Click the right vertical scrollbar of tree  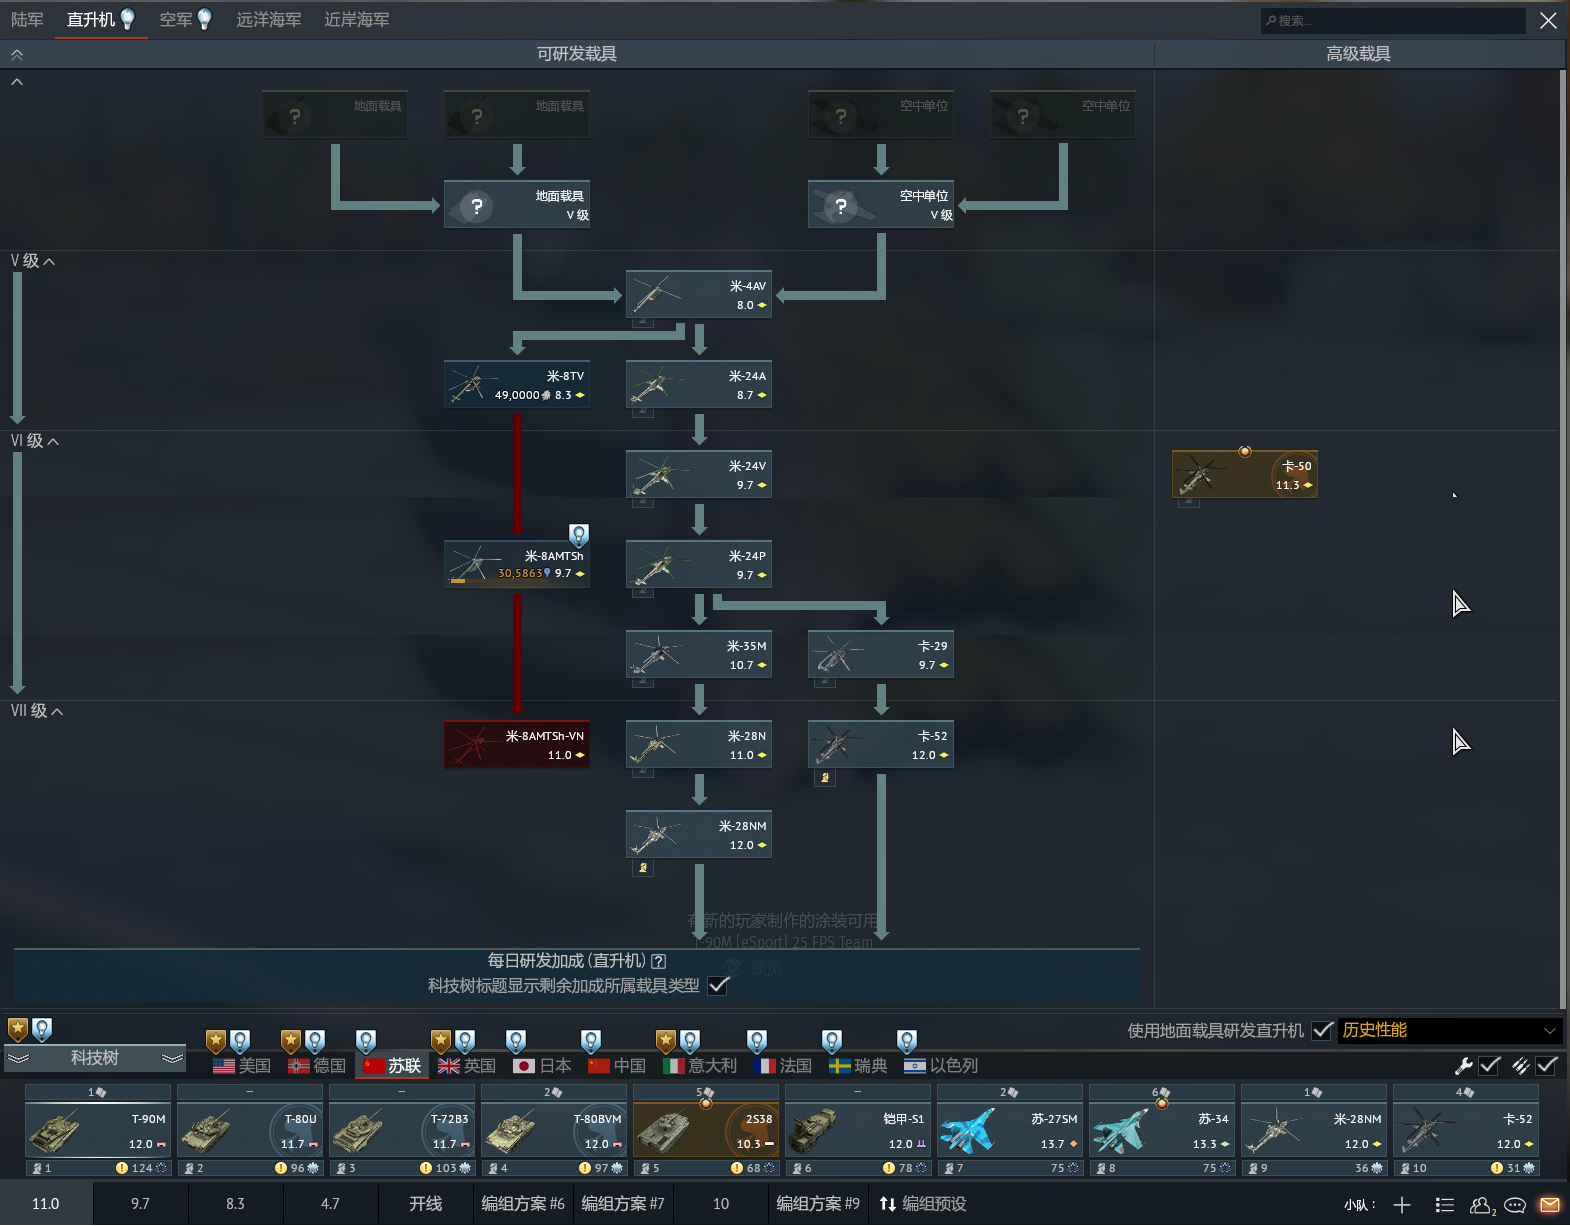(x=1563, y=539)
